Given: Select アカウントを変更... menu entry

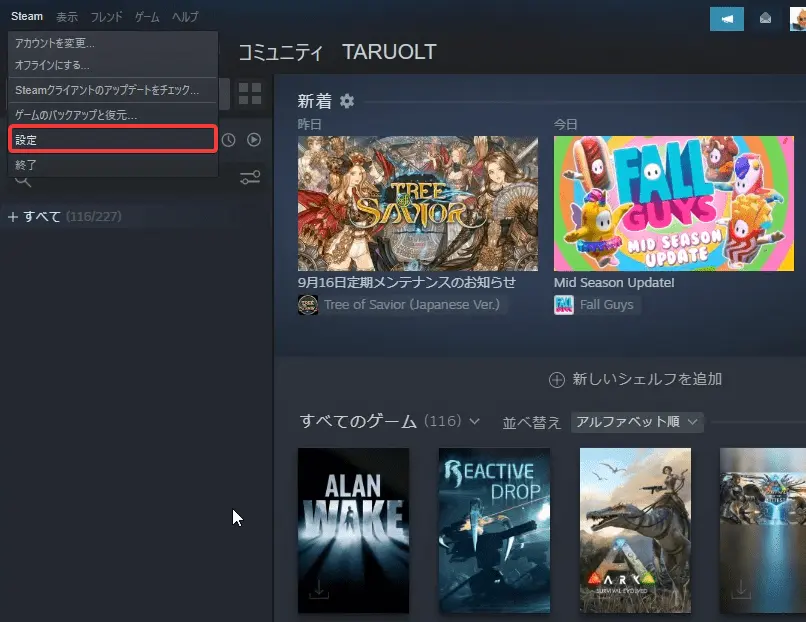Looking at the screenshot, I should [113, 43].
